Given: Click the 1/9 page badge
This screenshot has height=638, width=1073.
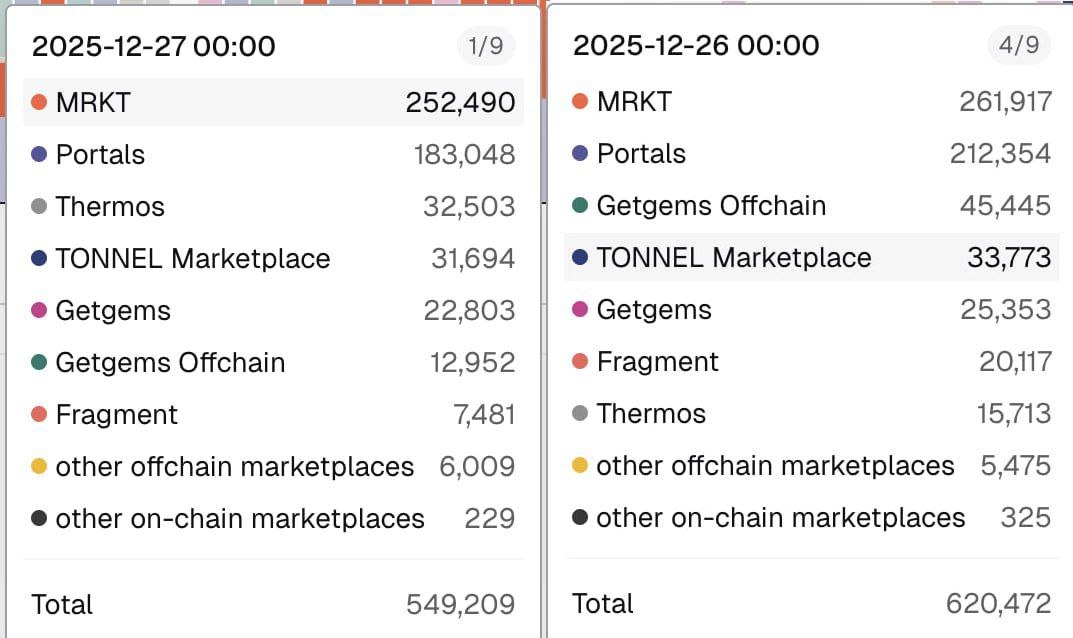Looking at the screenshot, I should tap(486, 46).
